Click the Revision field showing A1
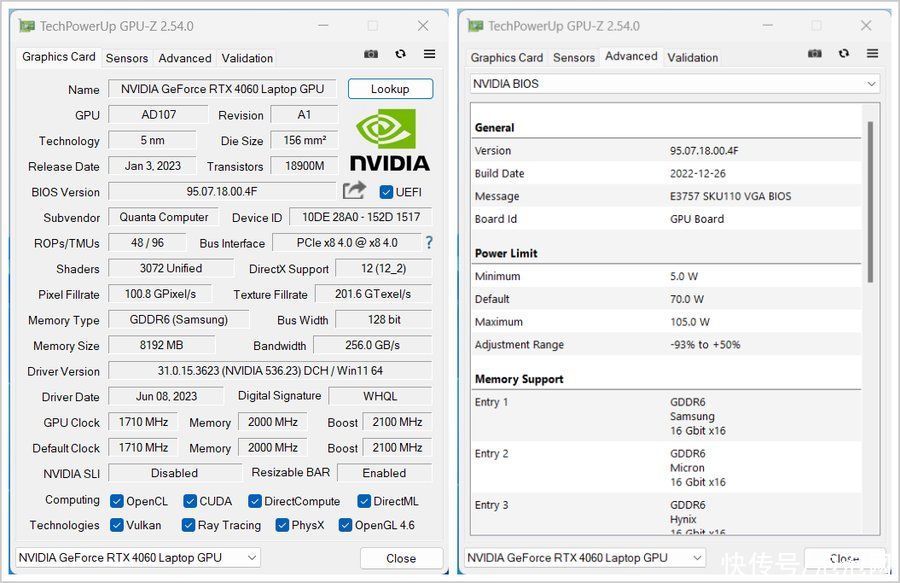 pos(304,115)
